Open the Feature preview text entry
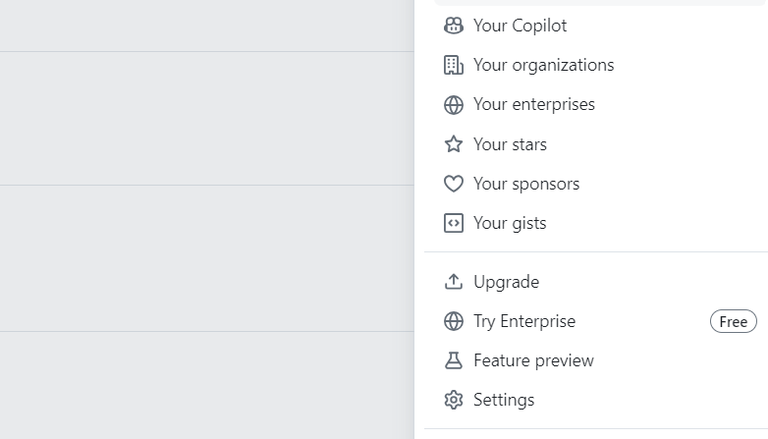The height and width of the screenshot is (439, 768). pos(533,361)
